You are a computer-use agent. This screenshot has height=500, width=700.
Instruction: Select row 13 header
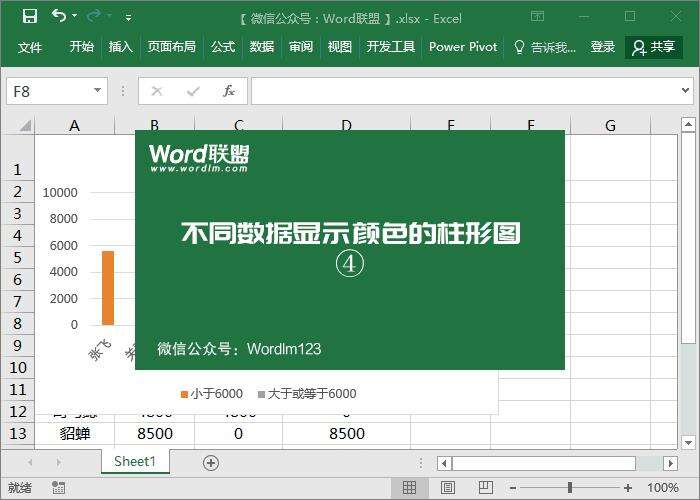pos(17,433)
